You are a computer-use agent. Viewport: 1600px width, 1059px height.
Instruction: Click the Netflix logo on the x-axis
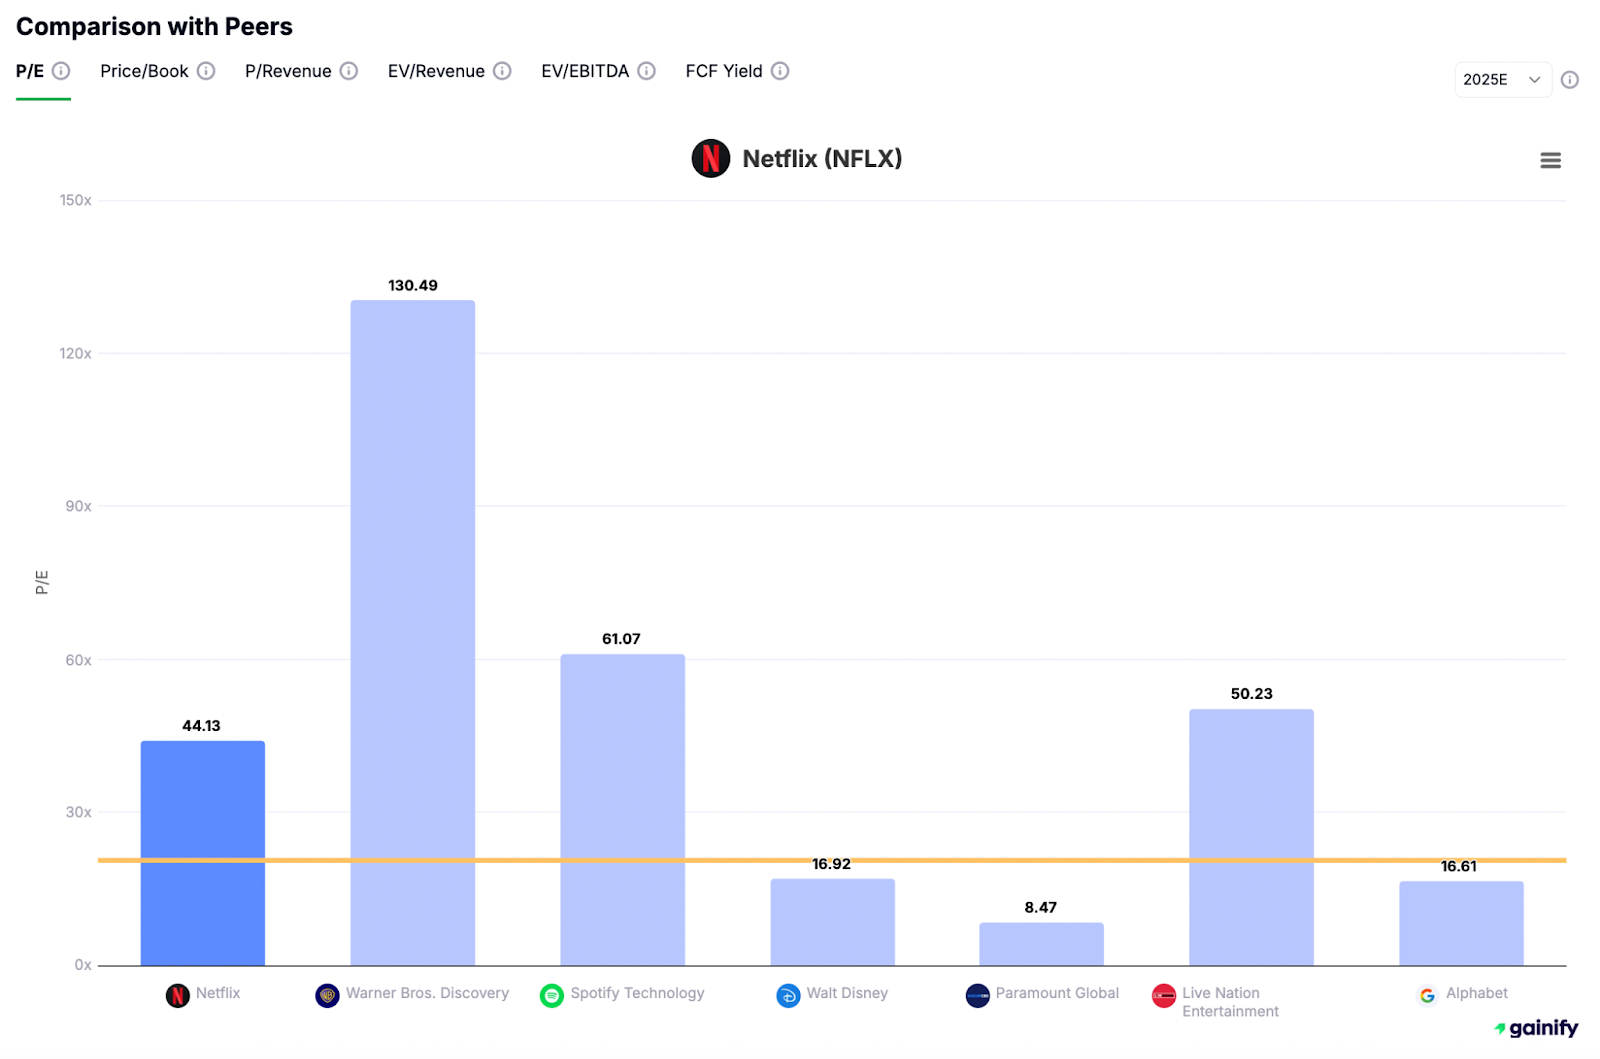coord(178,995)
